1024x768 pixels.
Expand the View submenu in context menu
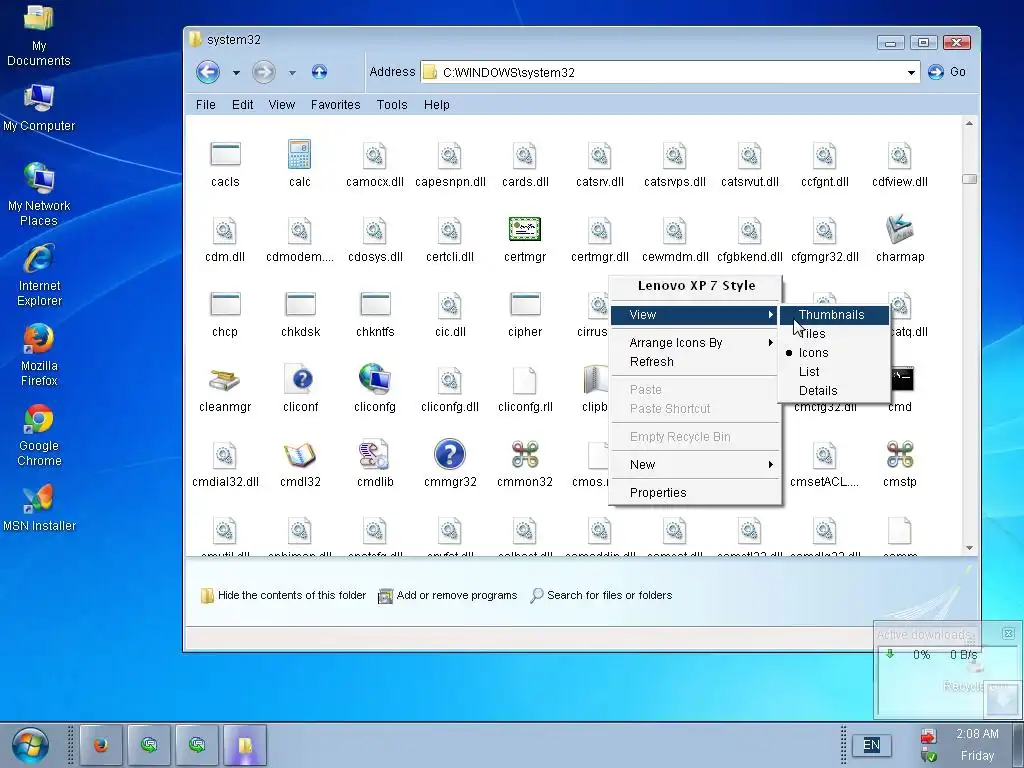click(x=696, y=315)
